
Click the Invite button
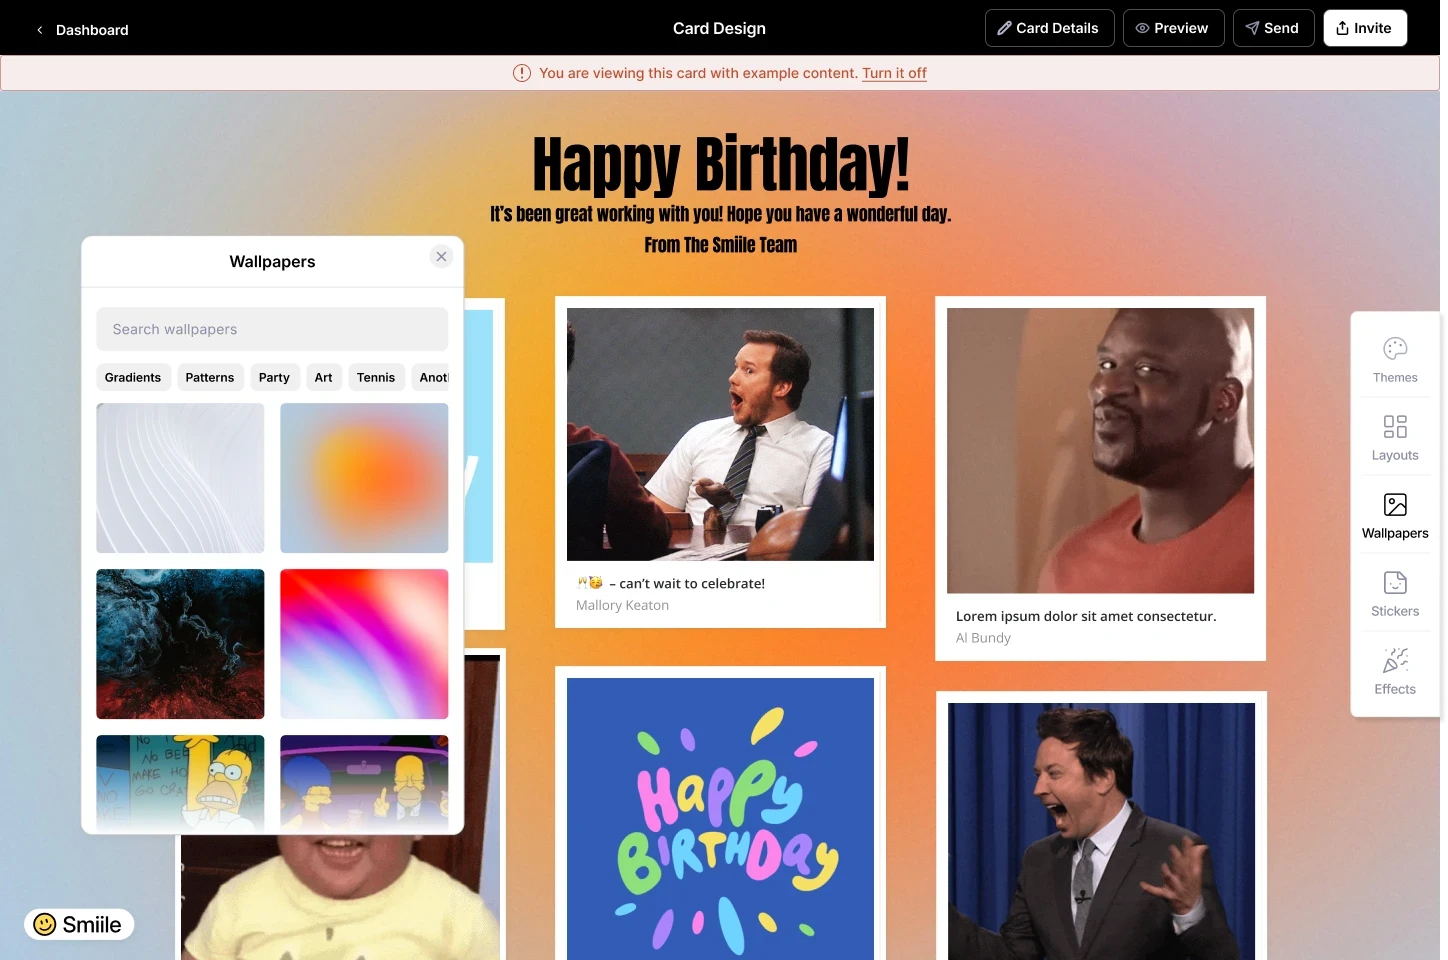click(x=1365, y=28)
